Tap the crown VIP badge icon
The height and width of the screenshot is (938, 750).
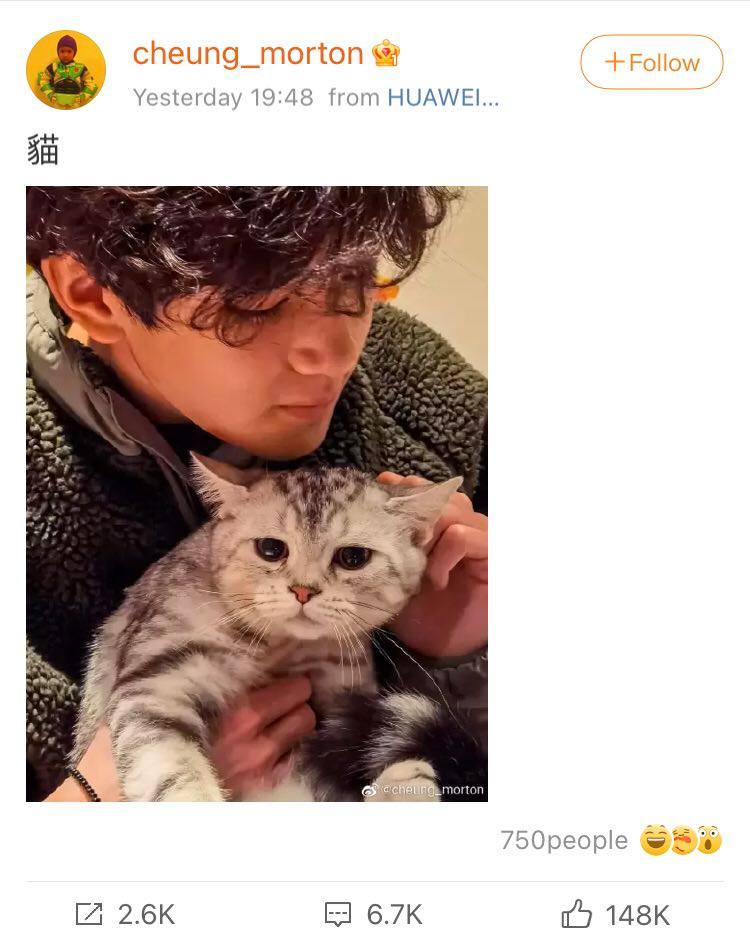(386, 53)
